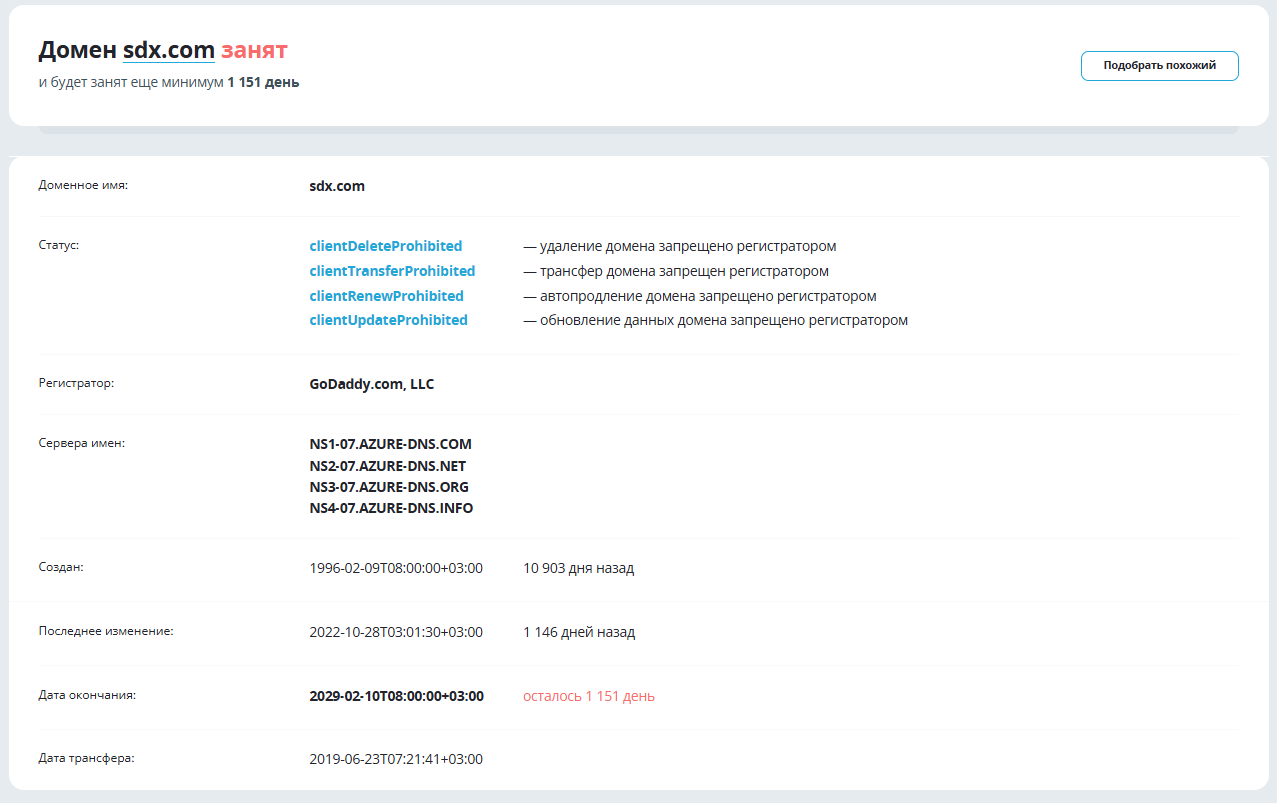
Task: Open the clientTransferProhibited status link
Action: [x=392, y=271]
